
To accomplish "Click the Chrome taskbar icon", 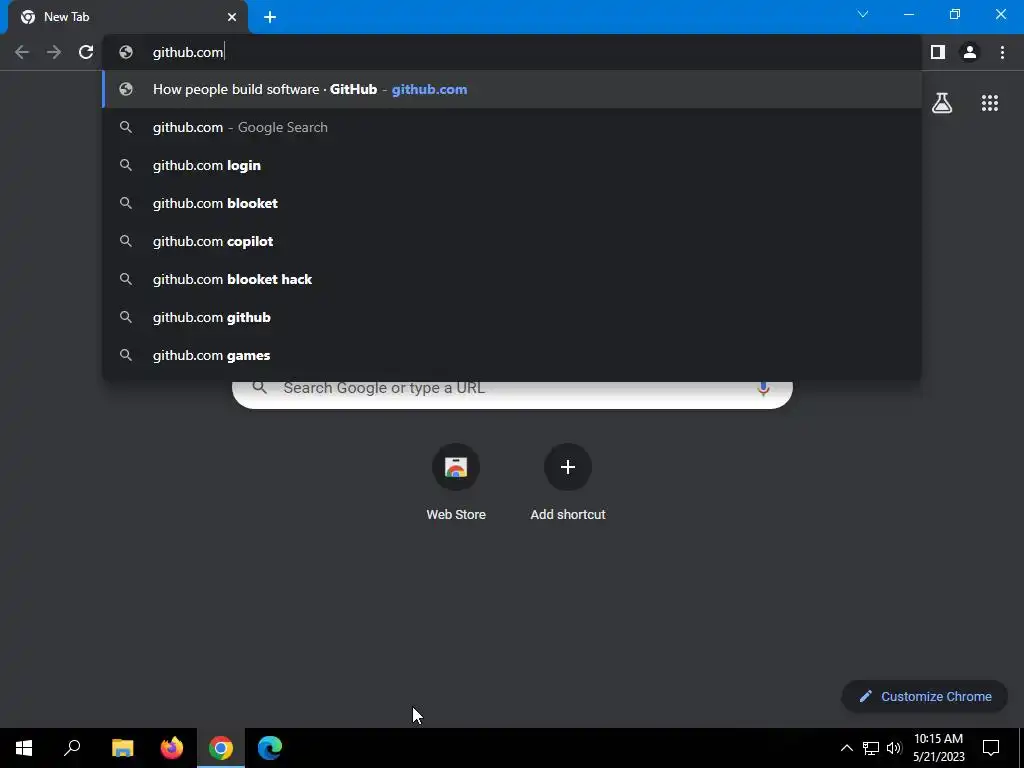I will tap(221, 748).
